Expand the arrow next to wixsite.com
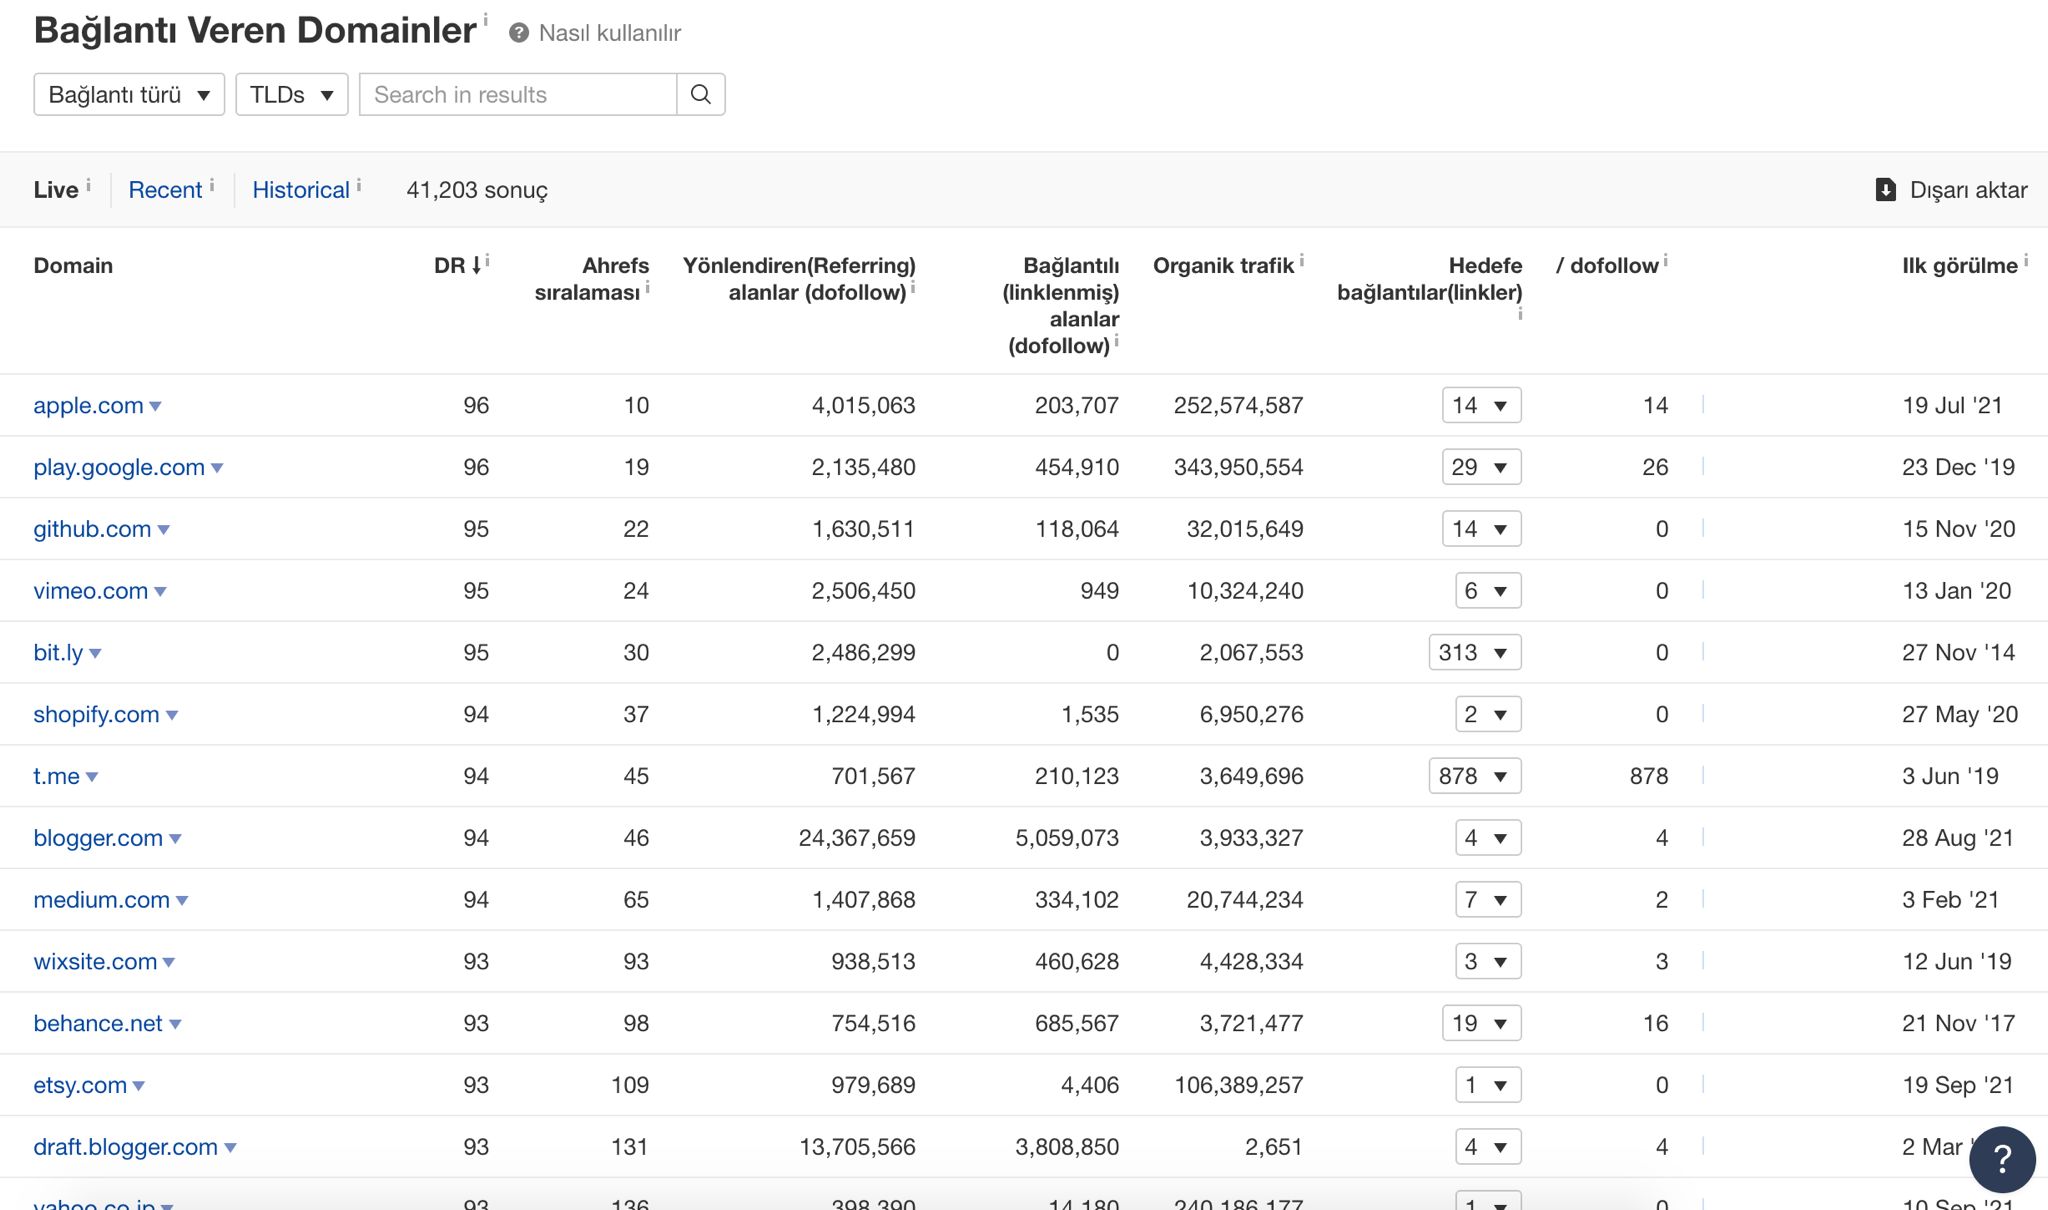Viewport: 2048px width, 1210px height. 169,963
